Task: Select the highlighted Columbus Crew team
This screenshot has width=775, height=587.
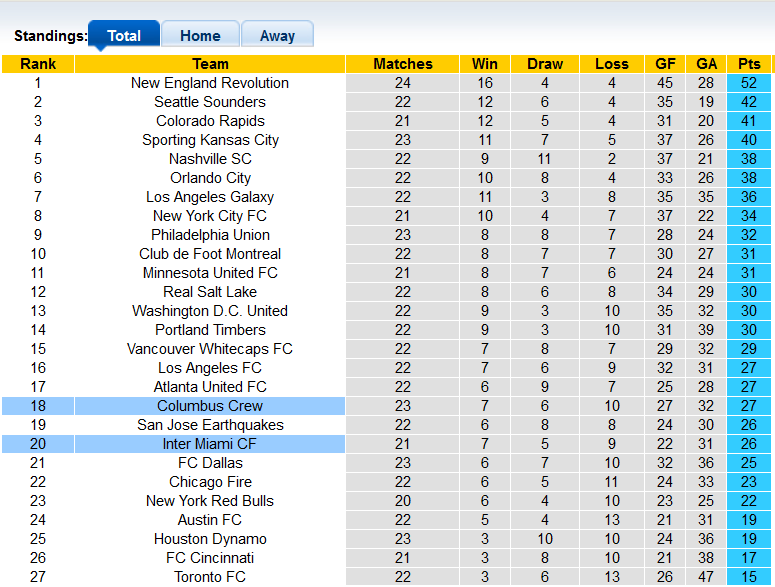Action: [210, 406]
